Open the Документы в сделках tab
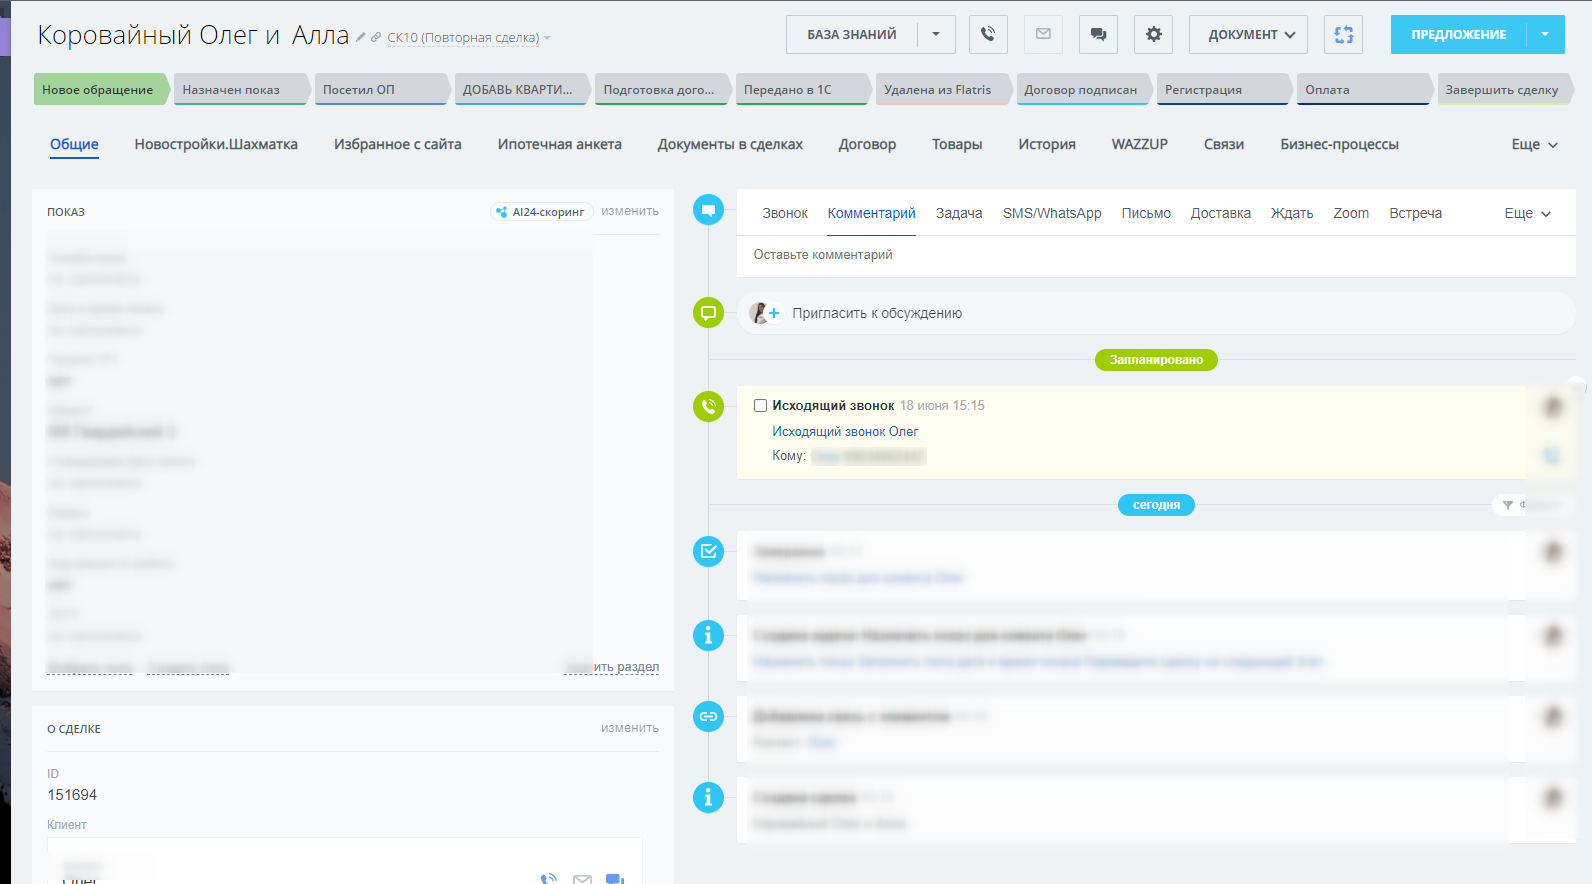 (x=730, y=144)
